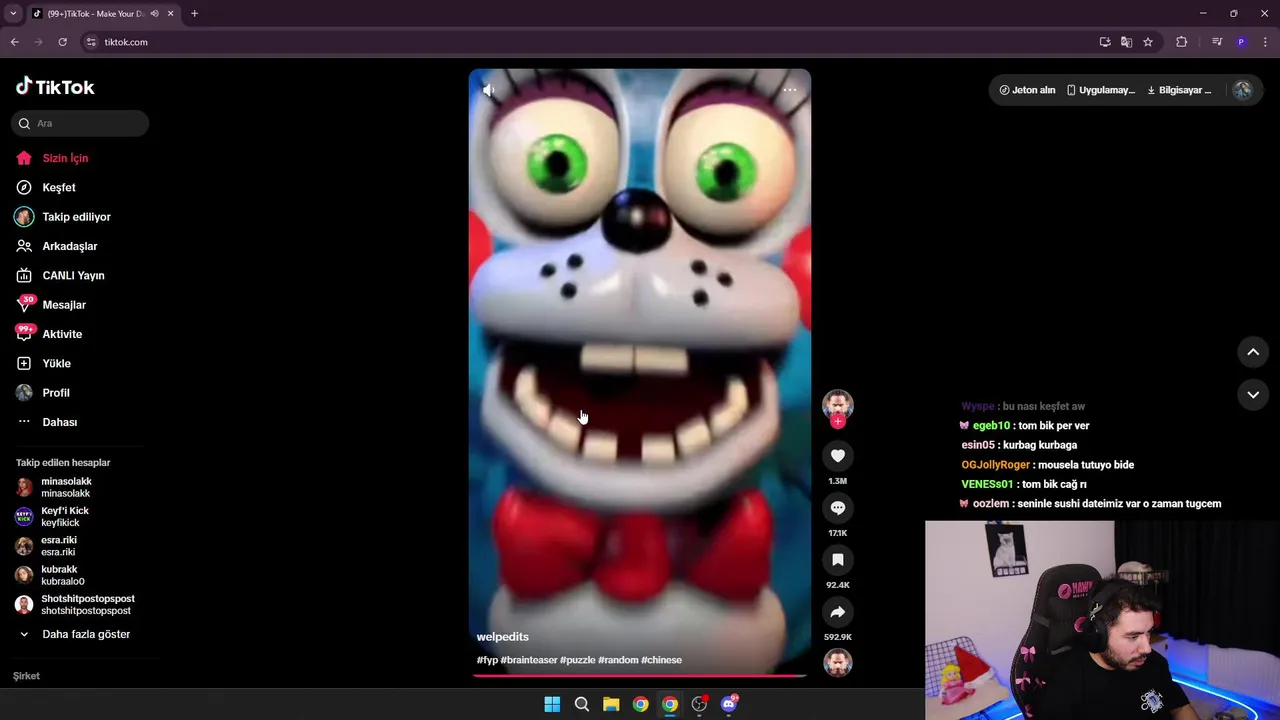Open the video creator's avatar
This screenshot has width=1280, height=720.
coord(838,404)
